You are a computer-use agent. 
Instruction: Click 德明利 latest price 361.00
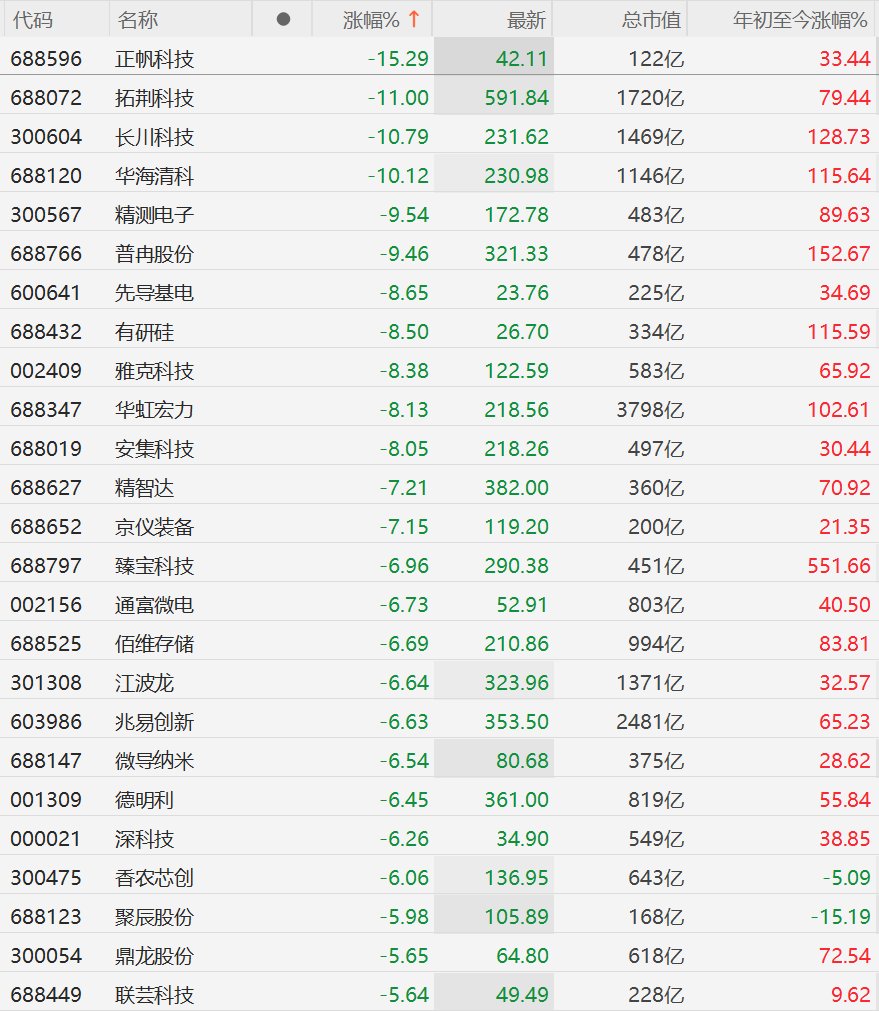tap(517, 800)
